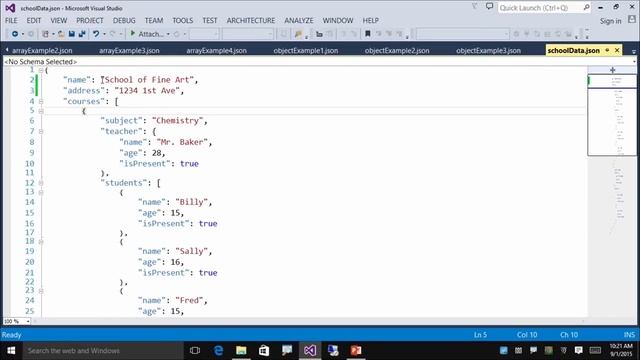Open the DEBUG menu
Viewport: 640px width, 360px height.
[x=124, y=20]
